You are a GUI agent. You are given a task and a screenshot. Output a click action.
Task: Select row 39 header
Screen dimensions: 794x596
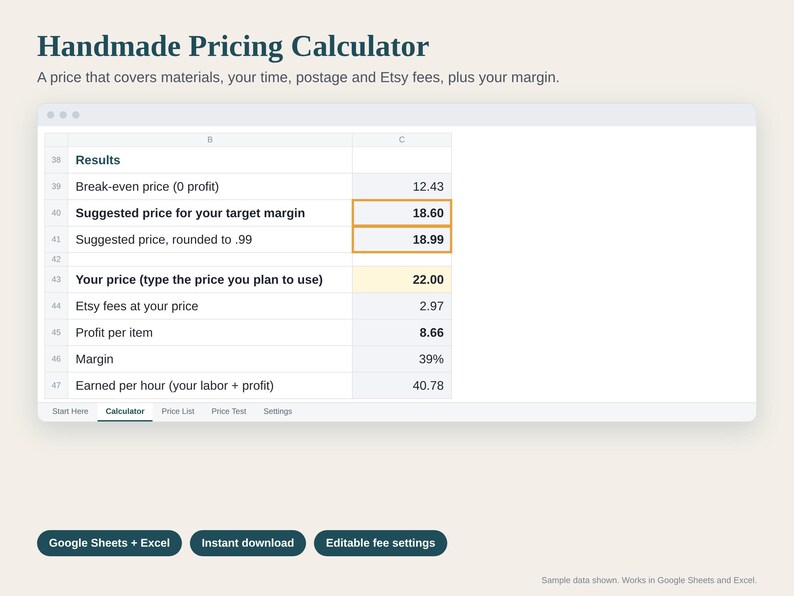click(56, 186)
